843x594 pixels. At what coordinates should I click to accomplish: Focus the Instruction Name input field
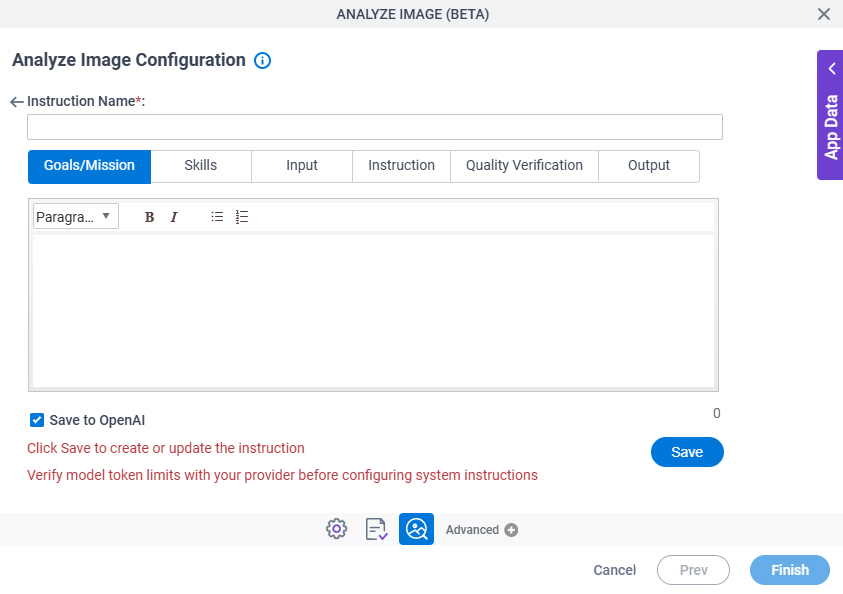[x=375, y=127]
